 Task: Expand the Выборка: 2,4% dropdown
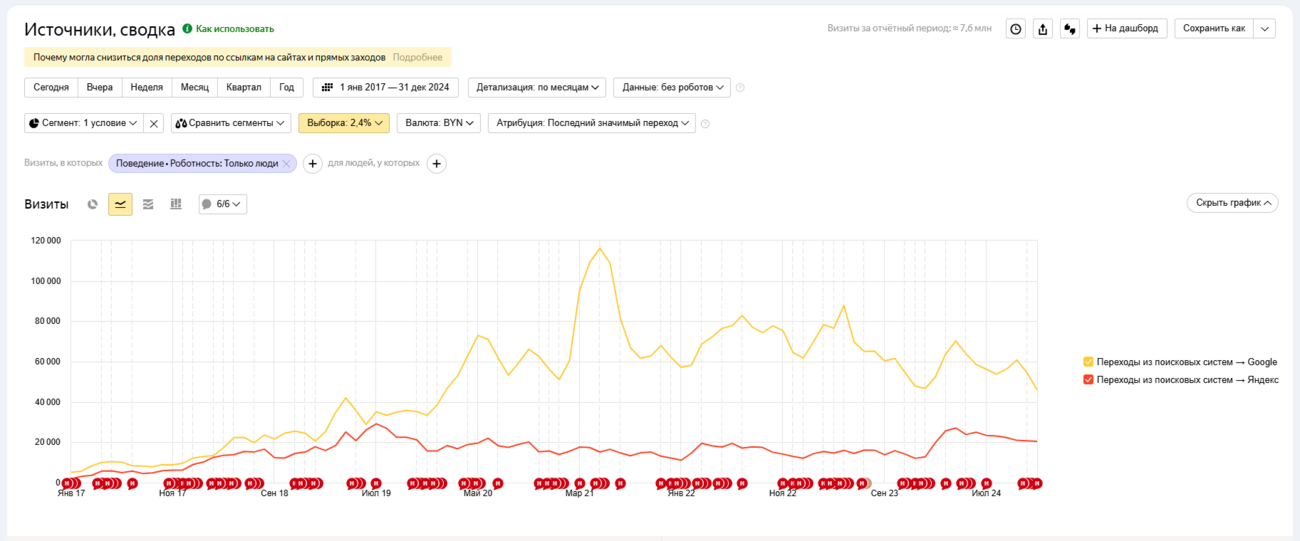[343, 123]
